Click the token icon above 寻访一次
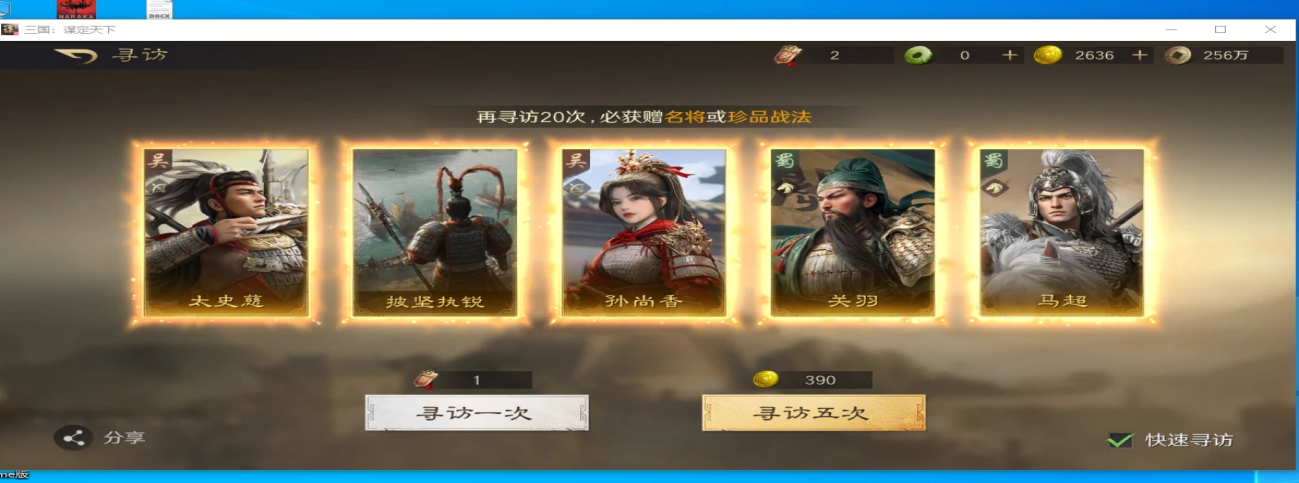Screen dimensions: 1299x483 pyautogui.click(x=426, y=380)
